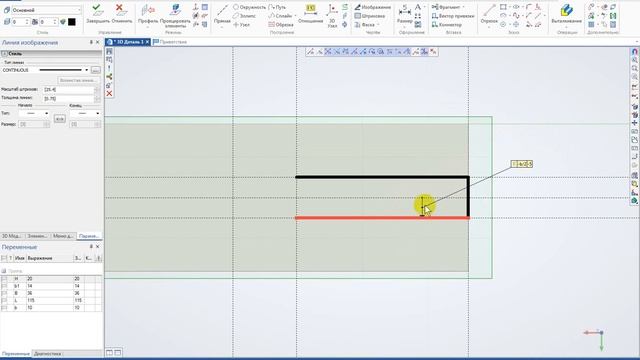The image size is (640, 360).
Task: Select Вектор привязки tool
Action: click(x=453, y=16)
